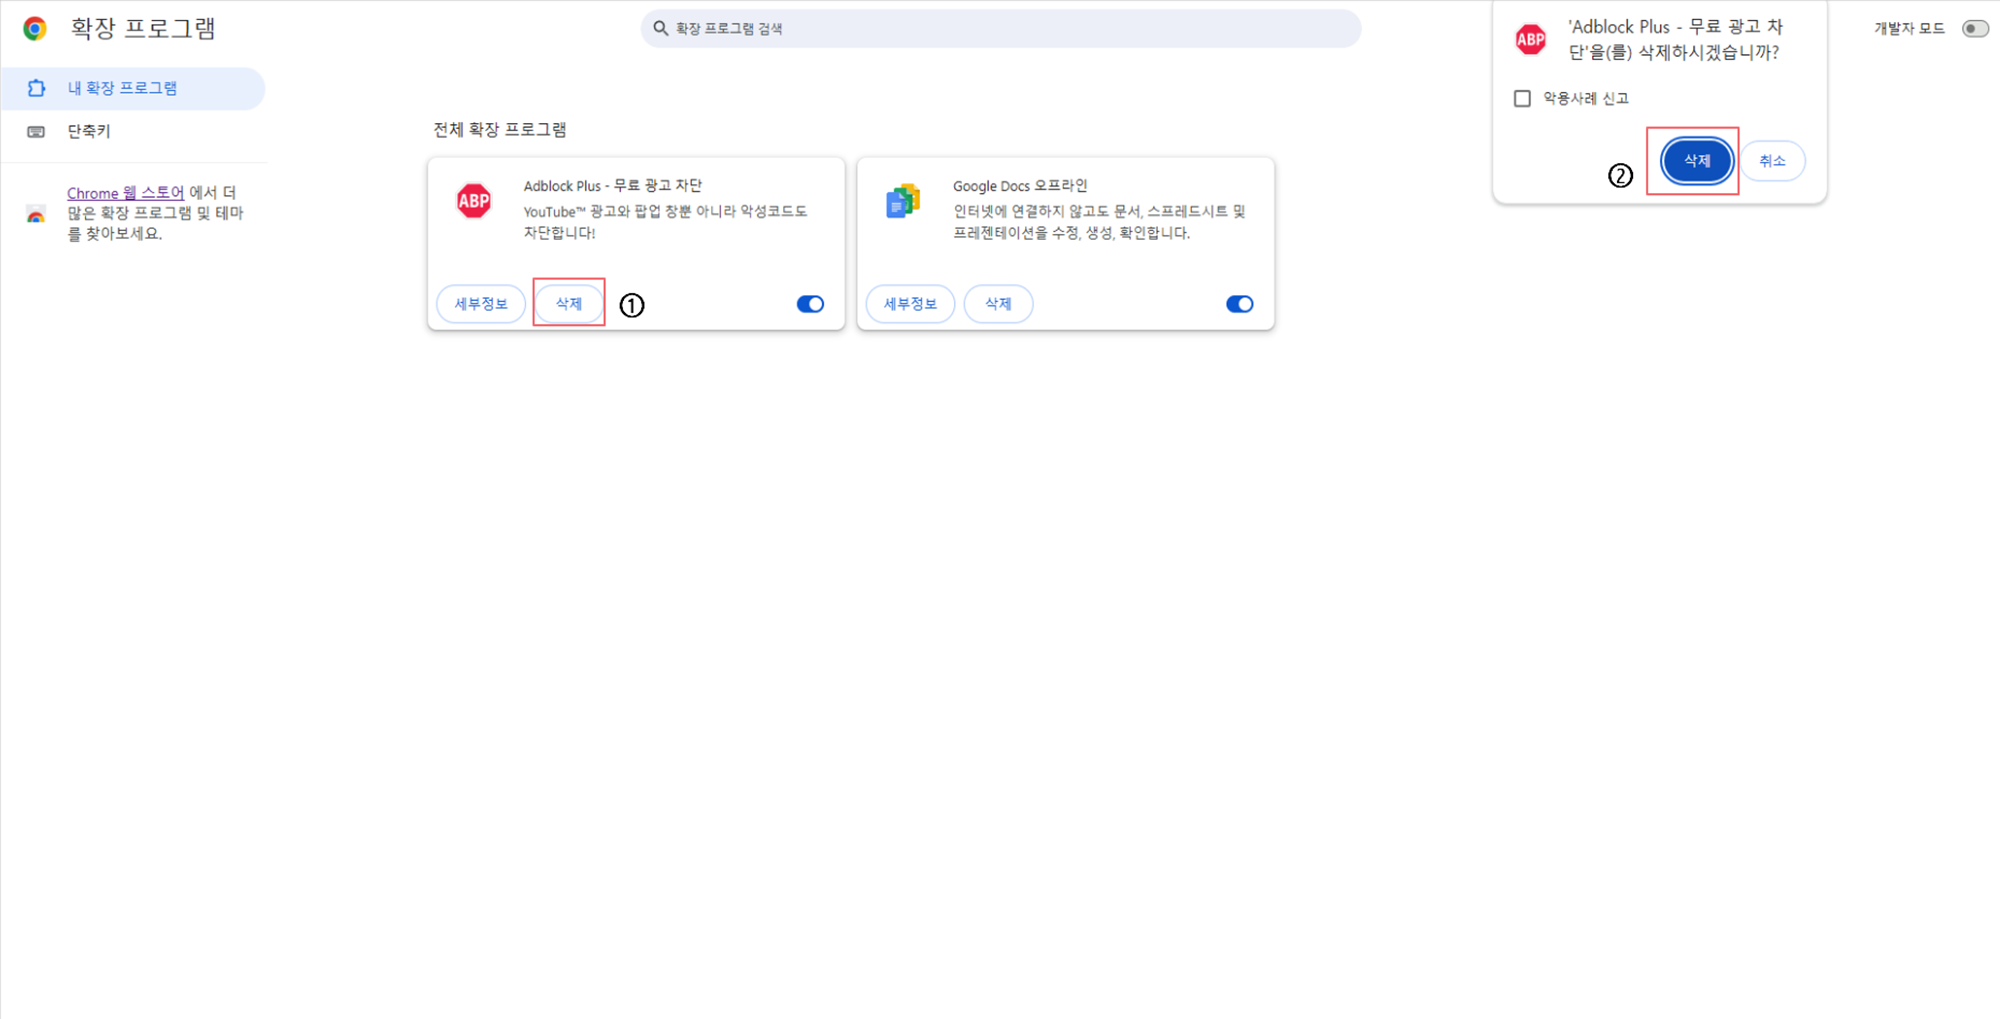
Task: Click the Adblock Plus extension icon
Action: coord(474,200)
